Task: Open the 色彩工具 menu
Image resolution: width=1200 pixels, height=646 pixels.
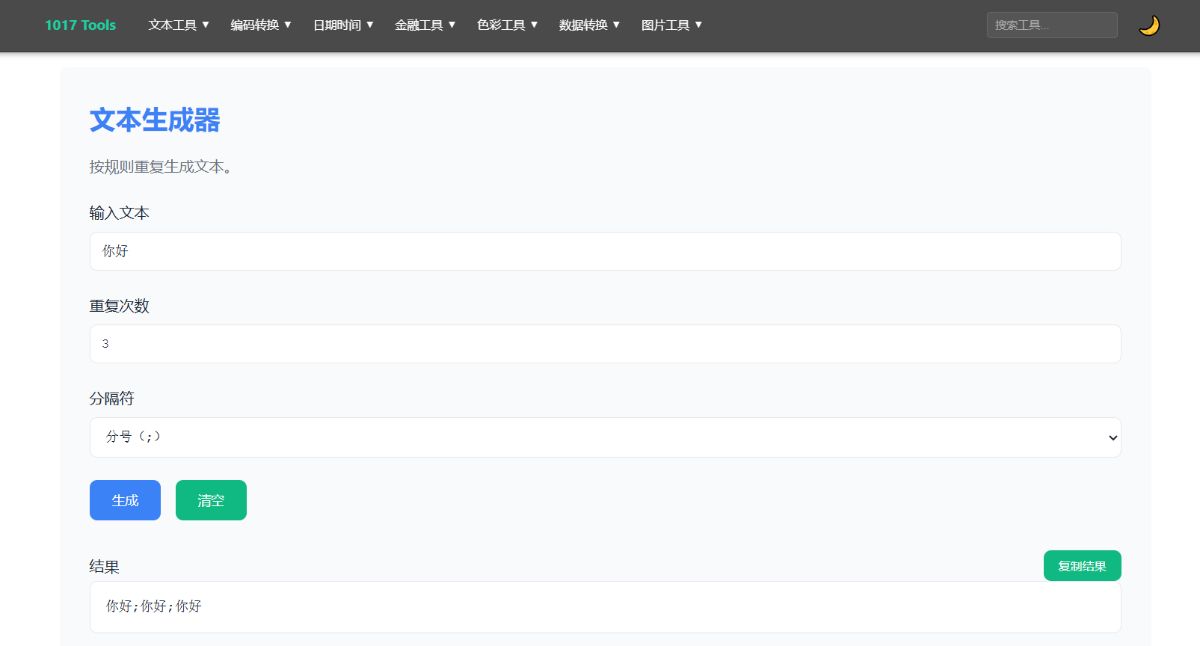Action: tap(507, 25)
